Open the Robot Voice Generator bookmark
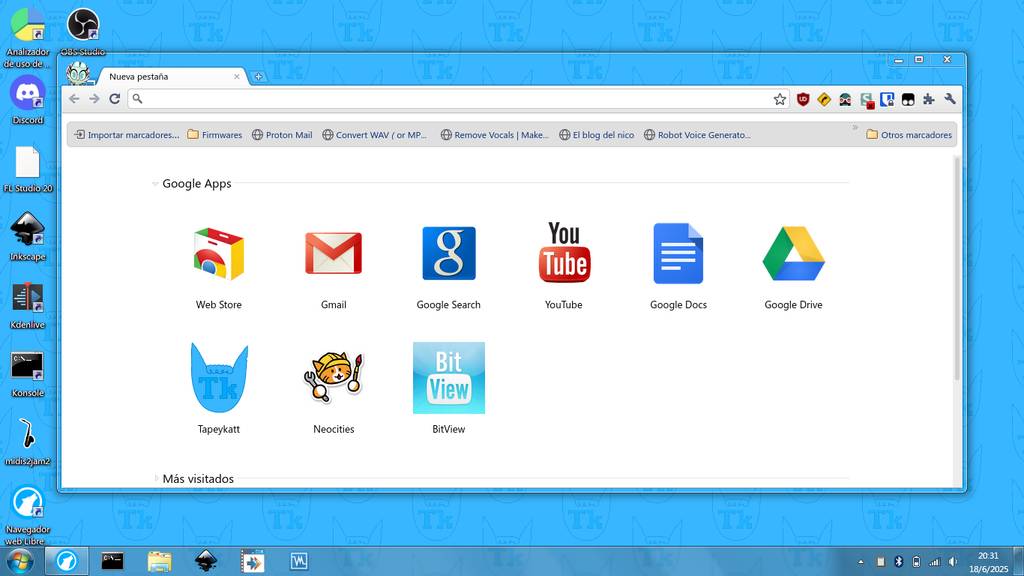The image size is (1024, 576). point(697,135)
